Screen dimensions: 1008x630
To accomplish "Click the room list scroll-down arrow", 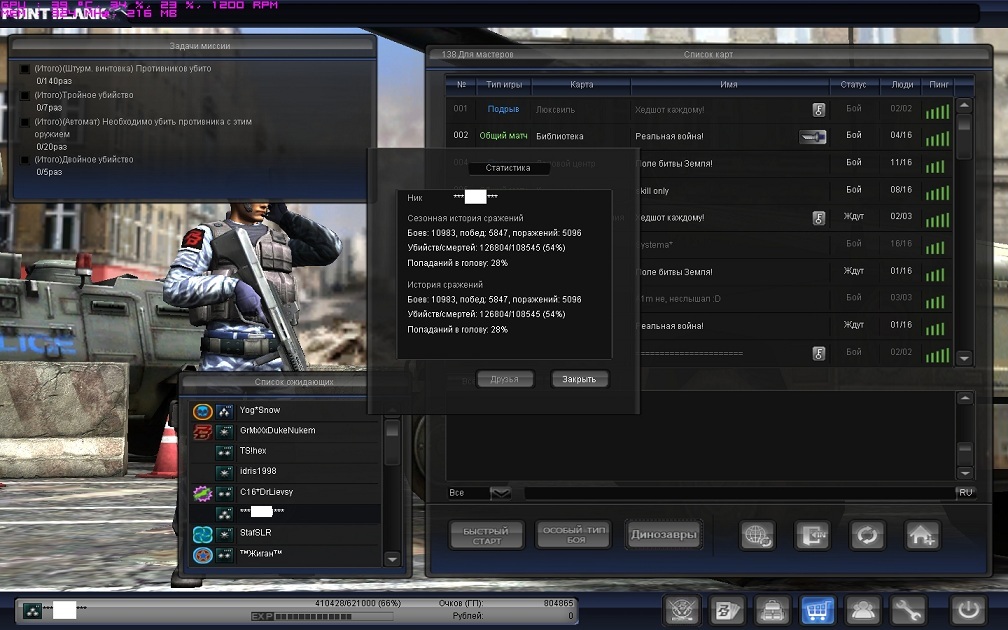I will coord(964,358).
